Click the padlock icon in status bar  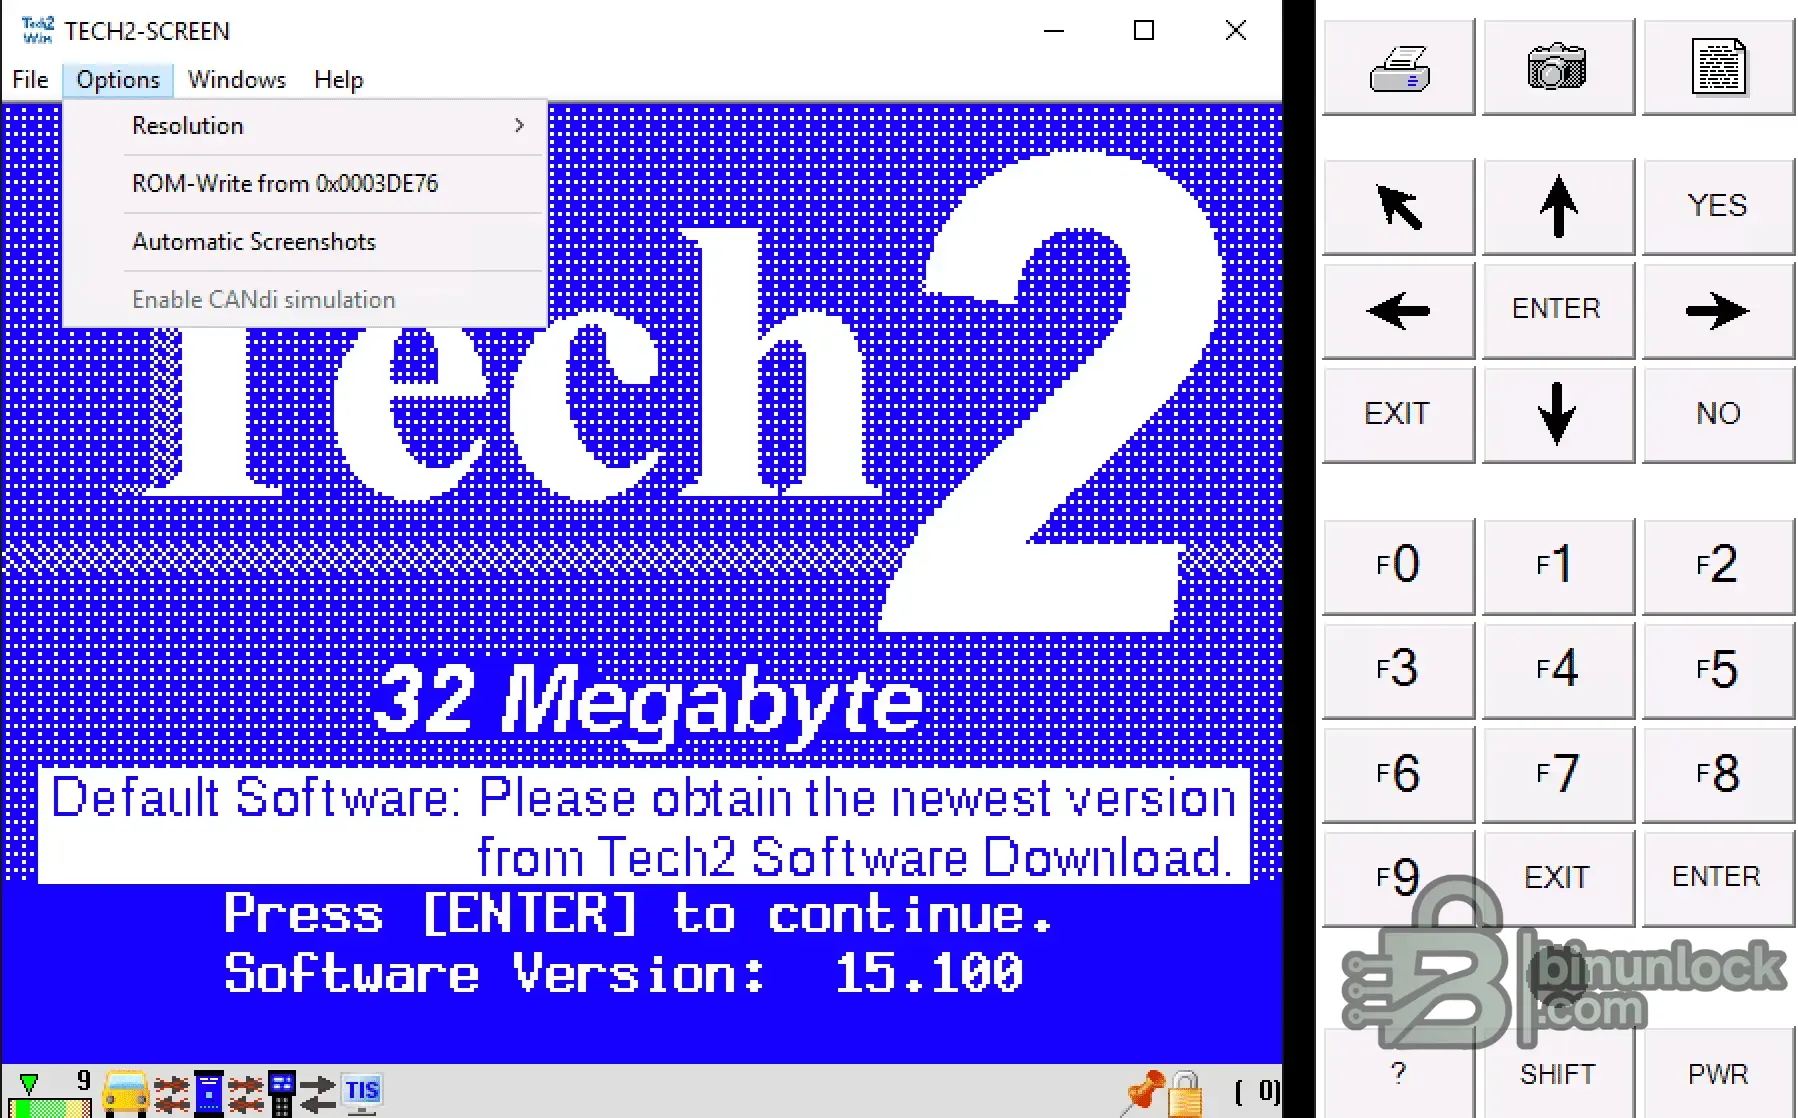(1184, 1093)
